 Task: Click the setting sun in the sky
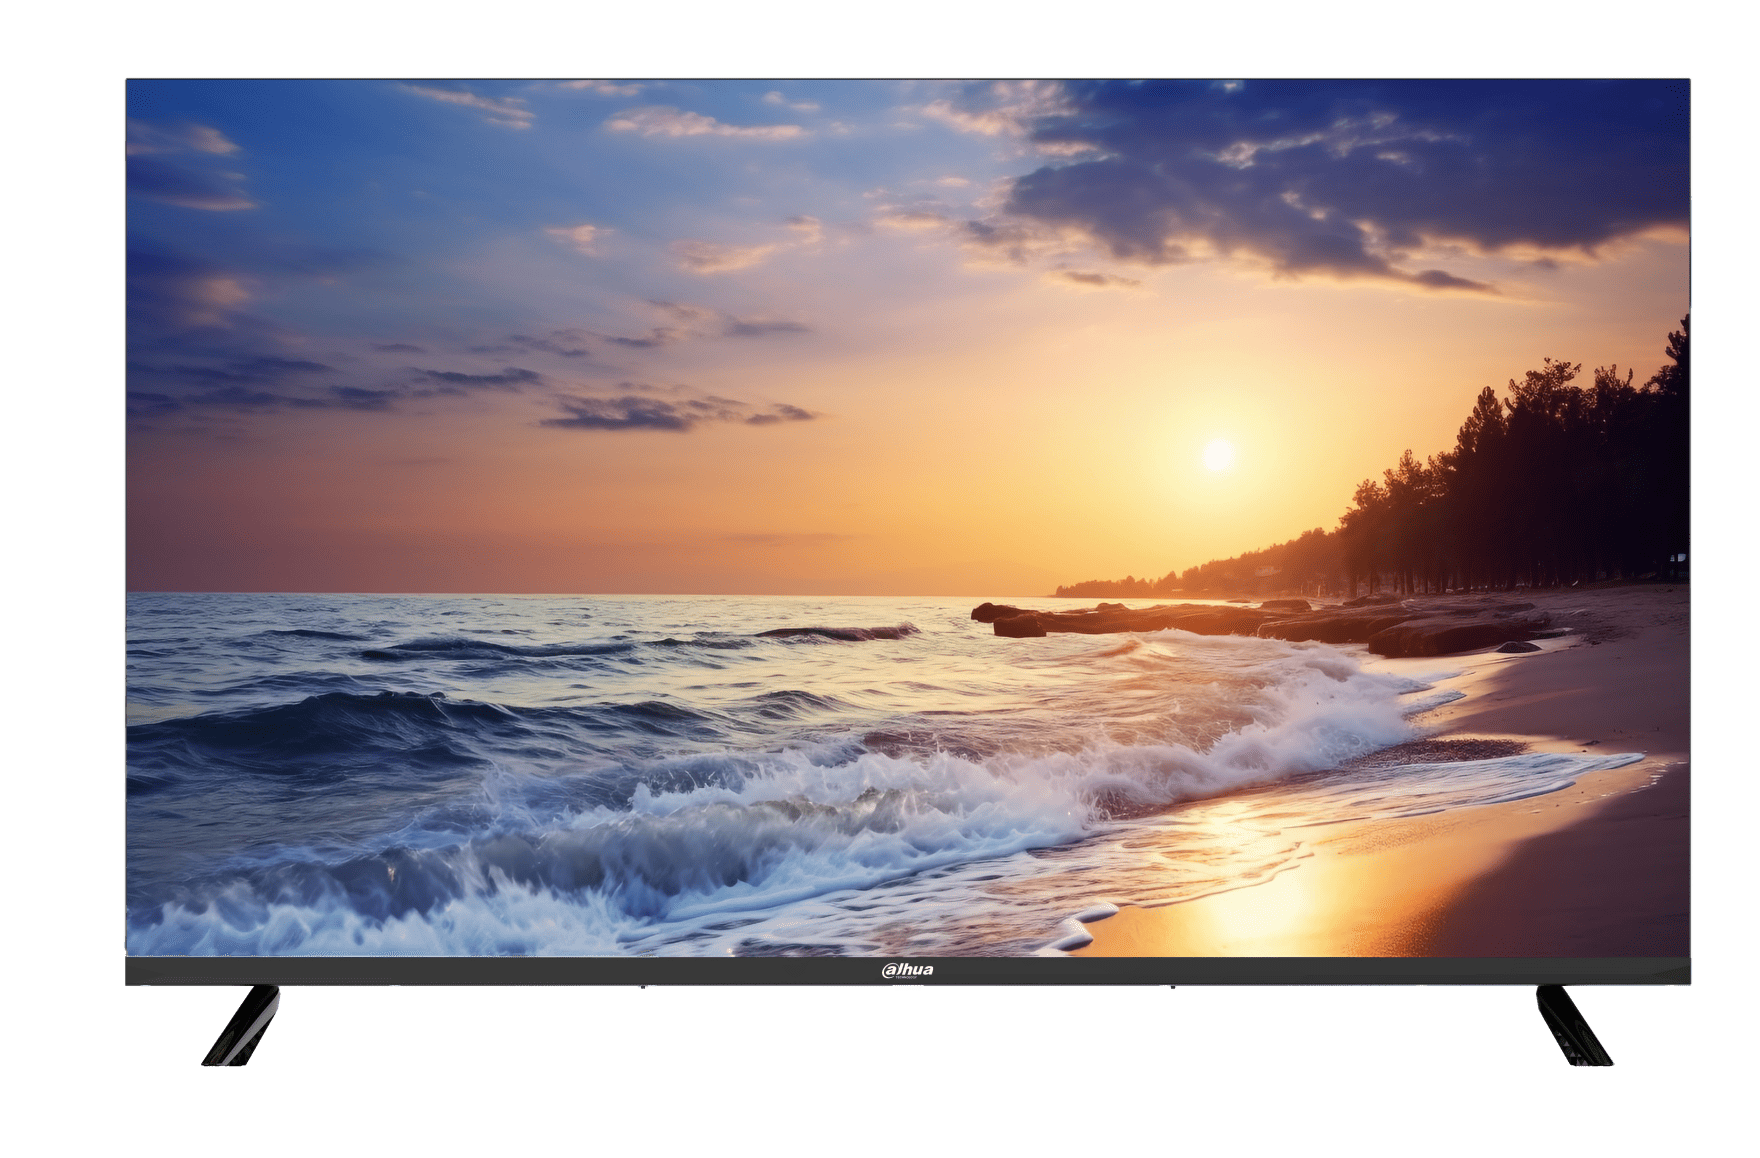pyautogui.click(x=1217, y=454)
